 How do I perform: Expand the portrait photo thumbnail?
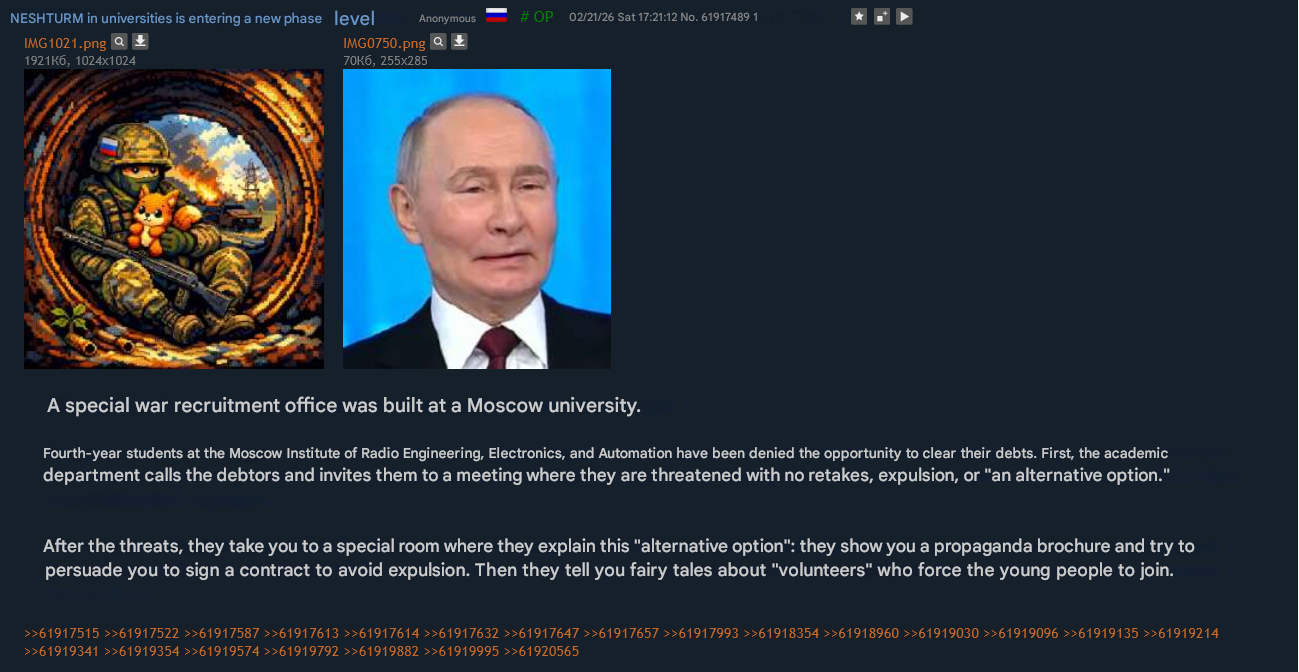(477, 219)
